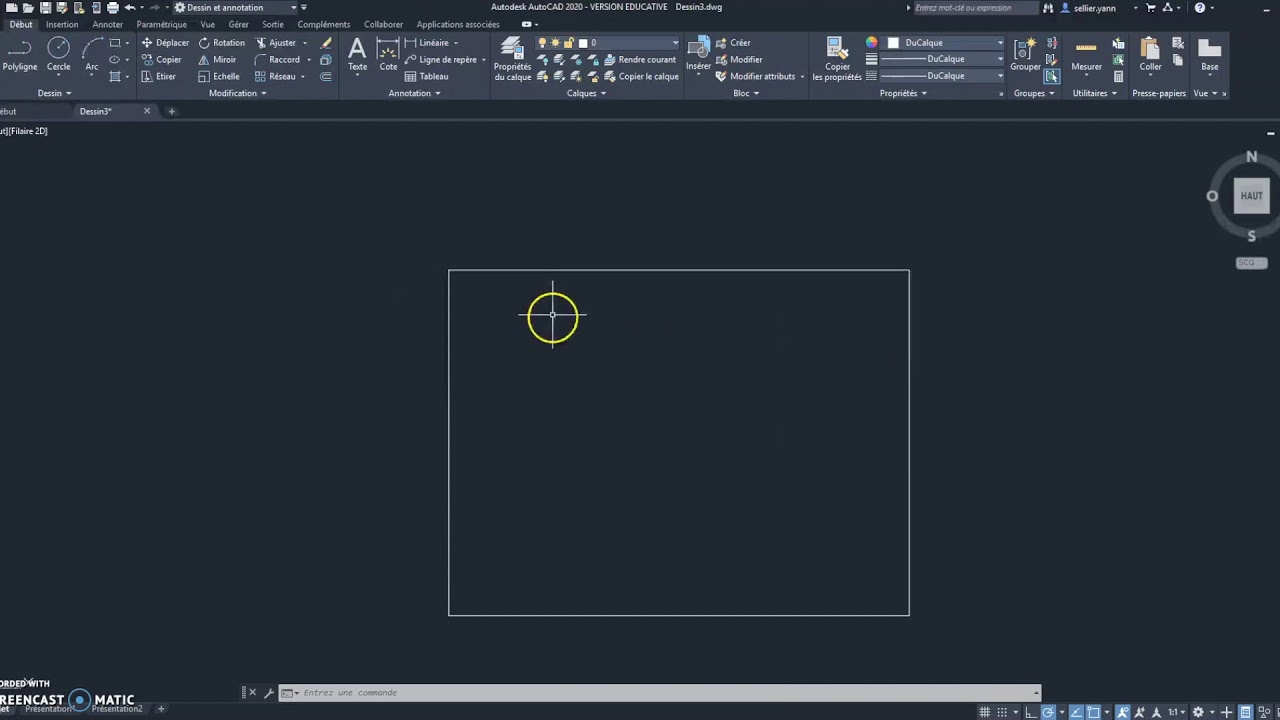The image size is (1280, 720).
Task: Switch to the Annoter ribbon tab
Action: coord(107,24)
